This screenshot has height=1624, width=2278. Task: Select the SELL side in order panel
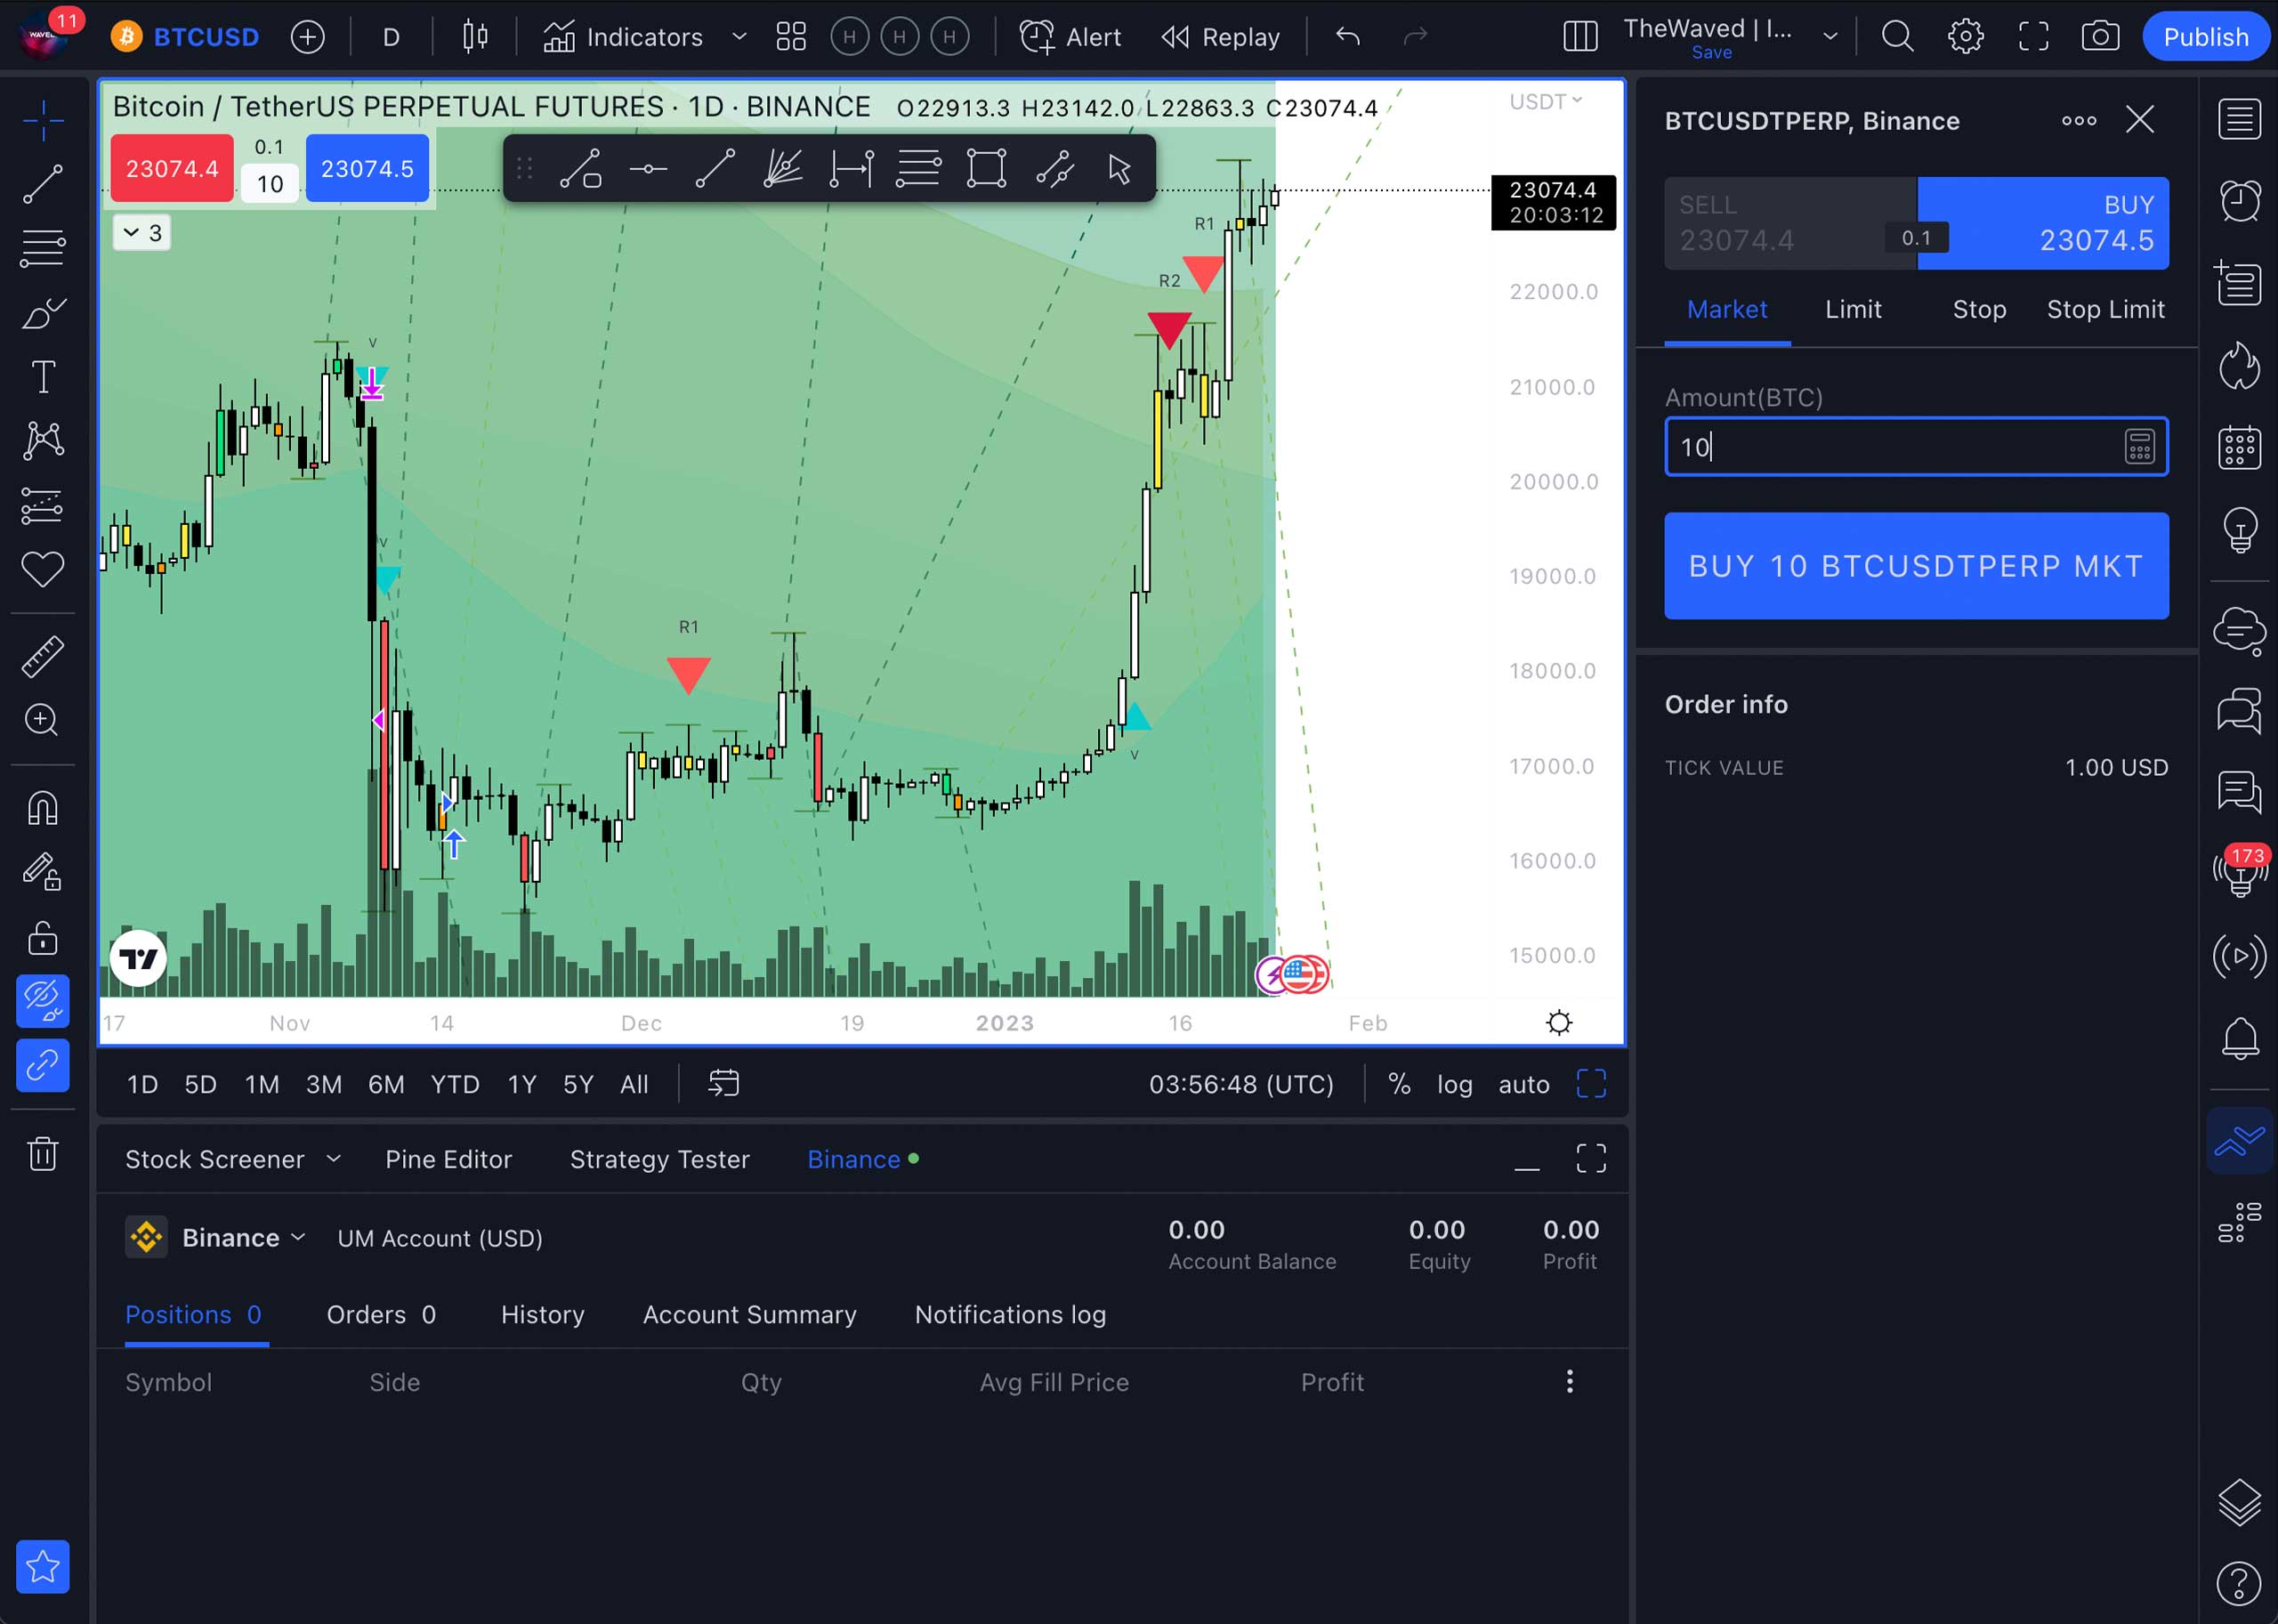point(1790,223)
